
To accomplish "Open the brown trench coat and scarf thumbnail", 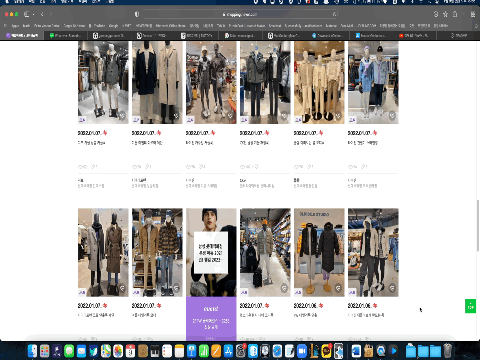I will tap(103, 252).
